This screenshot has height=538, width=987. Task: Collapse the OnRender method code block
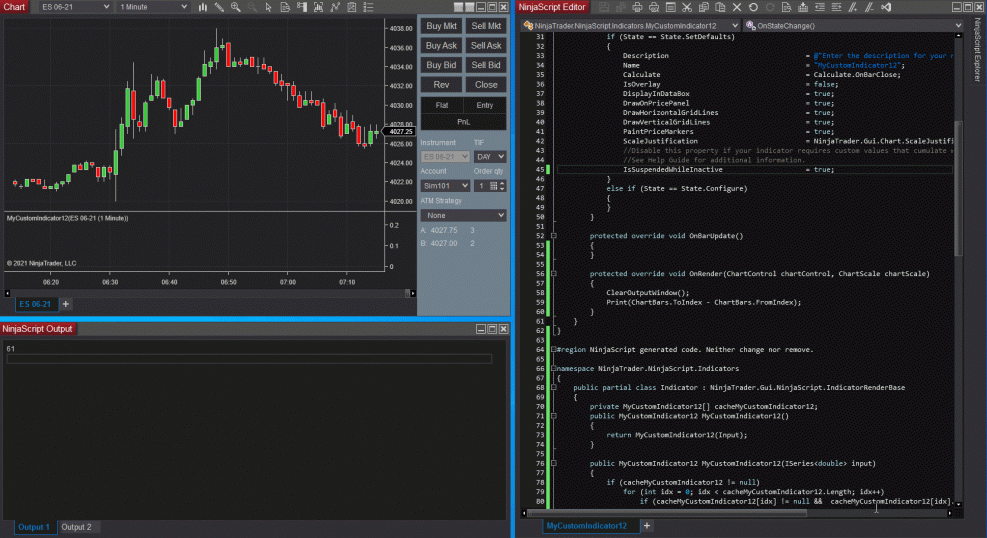pyautogui.click(x=556, y=273)
